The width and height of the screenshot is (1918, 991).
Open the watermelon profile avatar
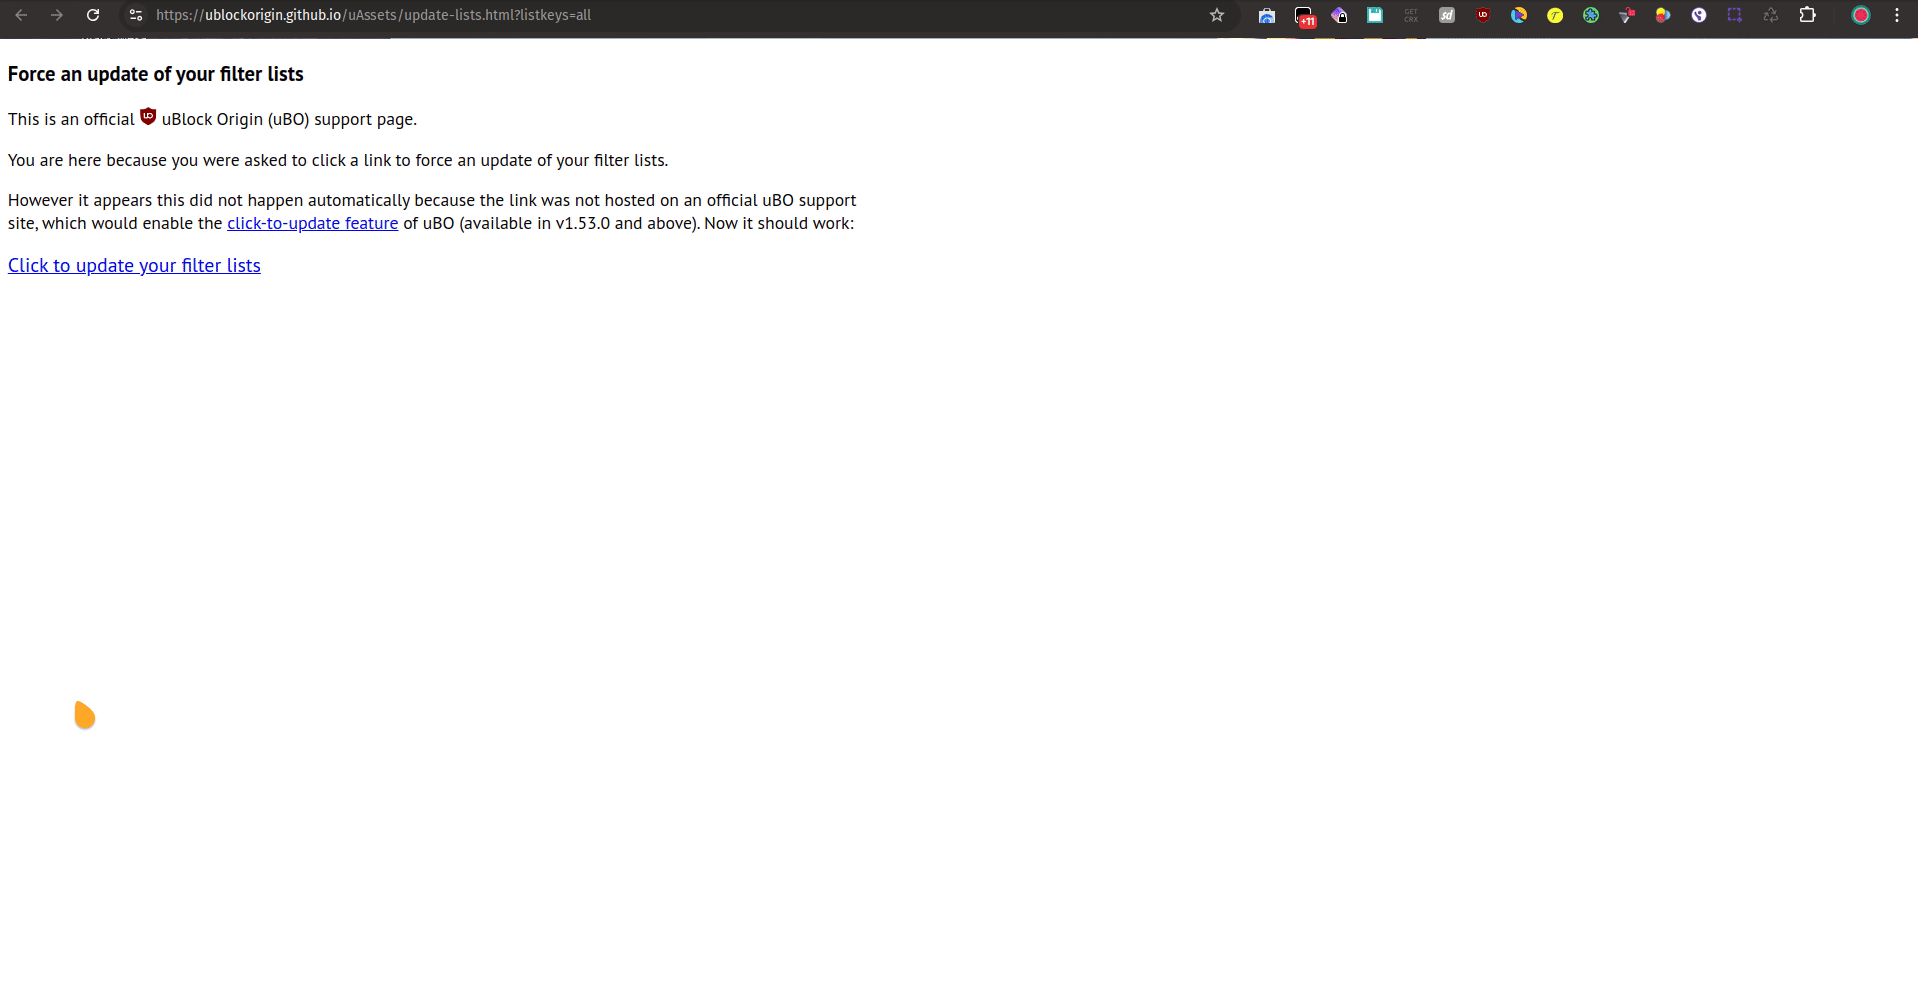click(1861, 15)
